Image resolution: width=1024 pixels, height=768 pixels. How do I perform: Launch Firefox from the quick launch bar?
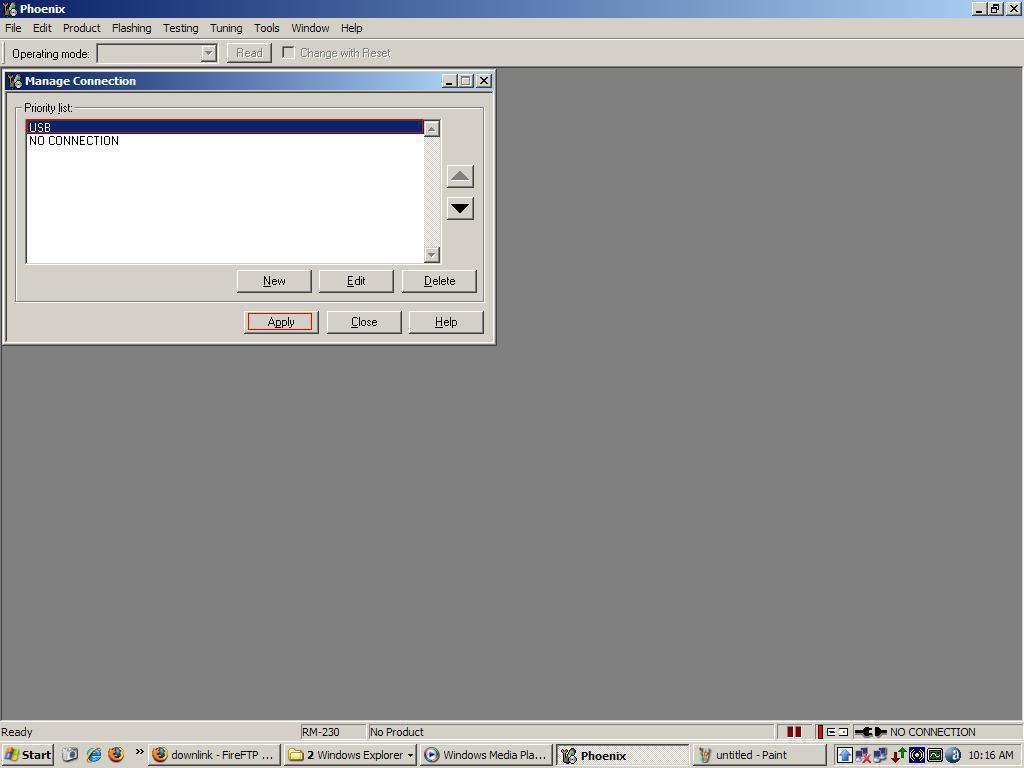[116, 755]
